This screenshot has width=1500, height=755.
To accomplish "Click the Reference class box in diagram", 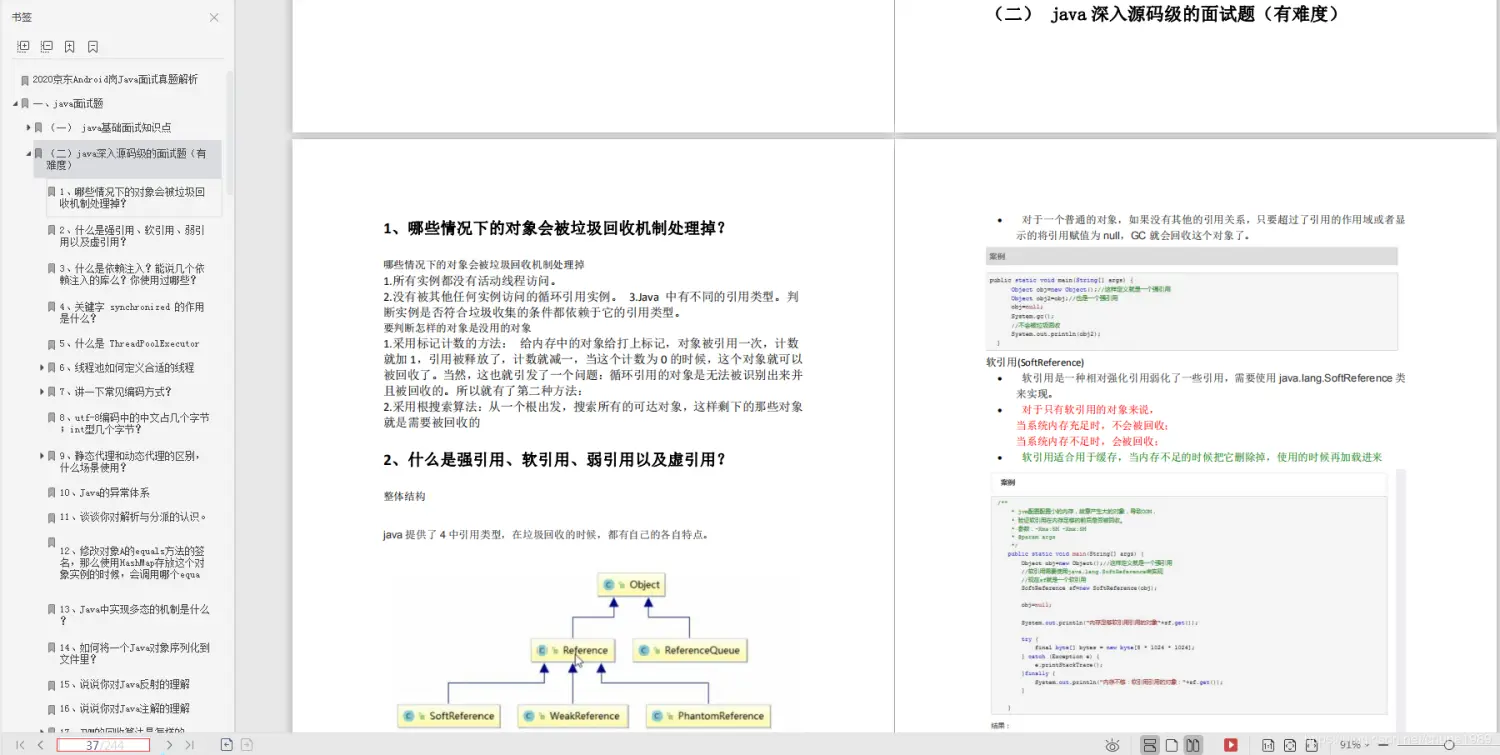I will [572, 650].
